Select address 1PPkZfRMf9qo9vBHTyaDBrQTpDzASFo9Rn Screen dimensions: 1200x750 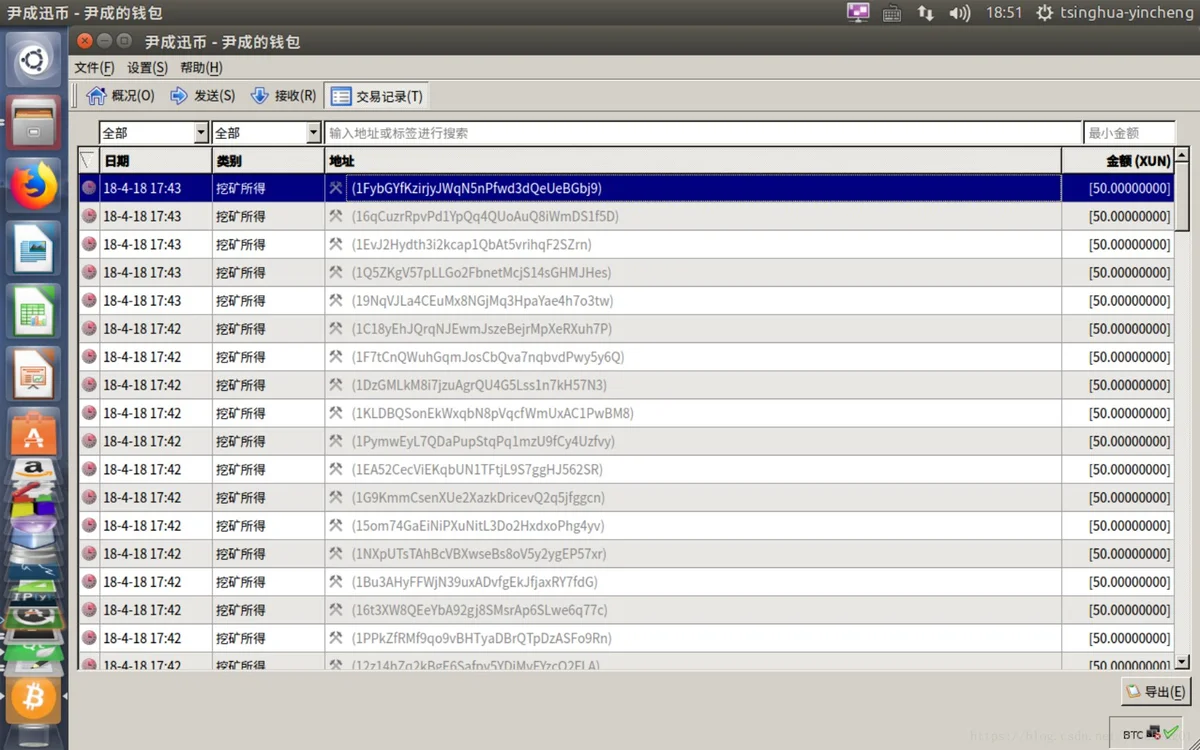pyautogui.click(x=481, y=638)
